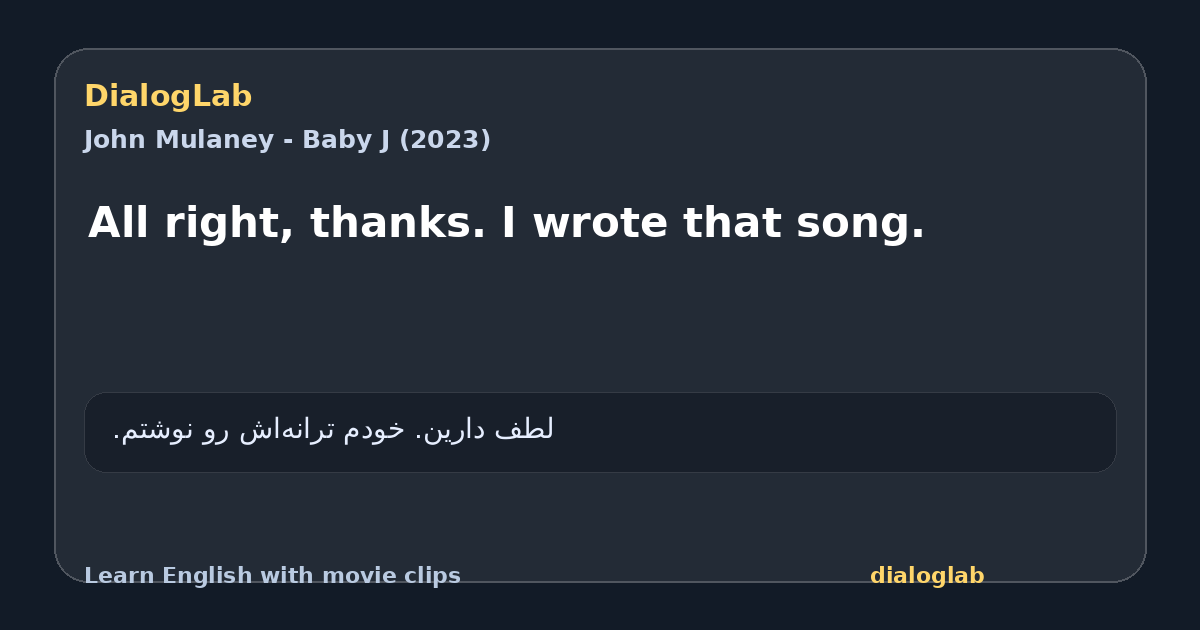Viewport: 1200px width, 630px height.
Task: Click the Learn English with movie clips tagline
Action: pyautogui.click(x=272, y=576)
